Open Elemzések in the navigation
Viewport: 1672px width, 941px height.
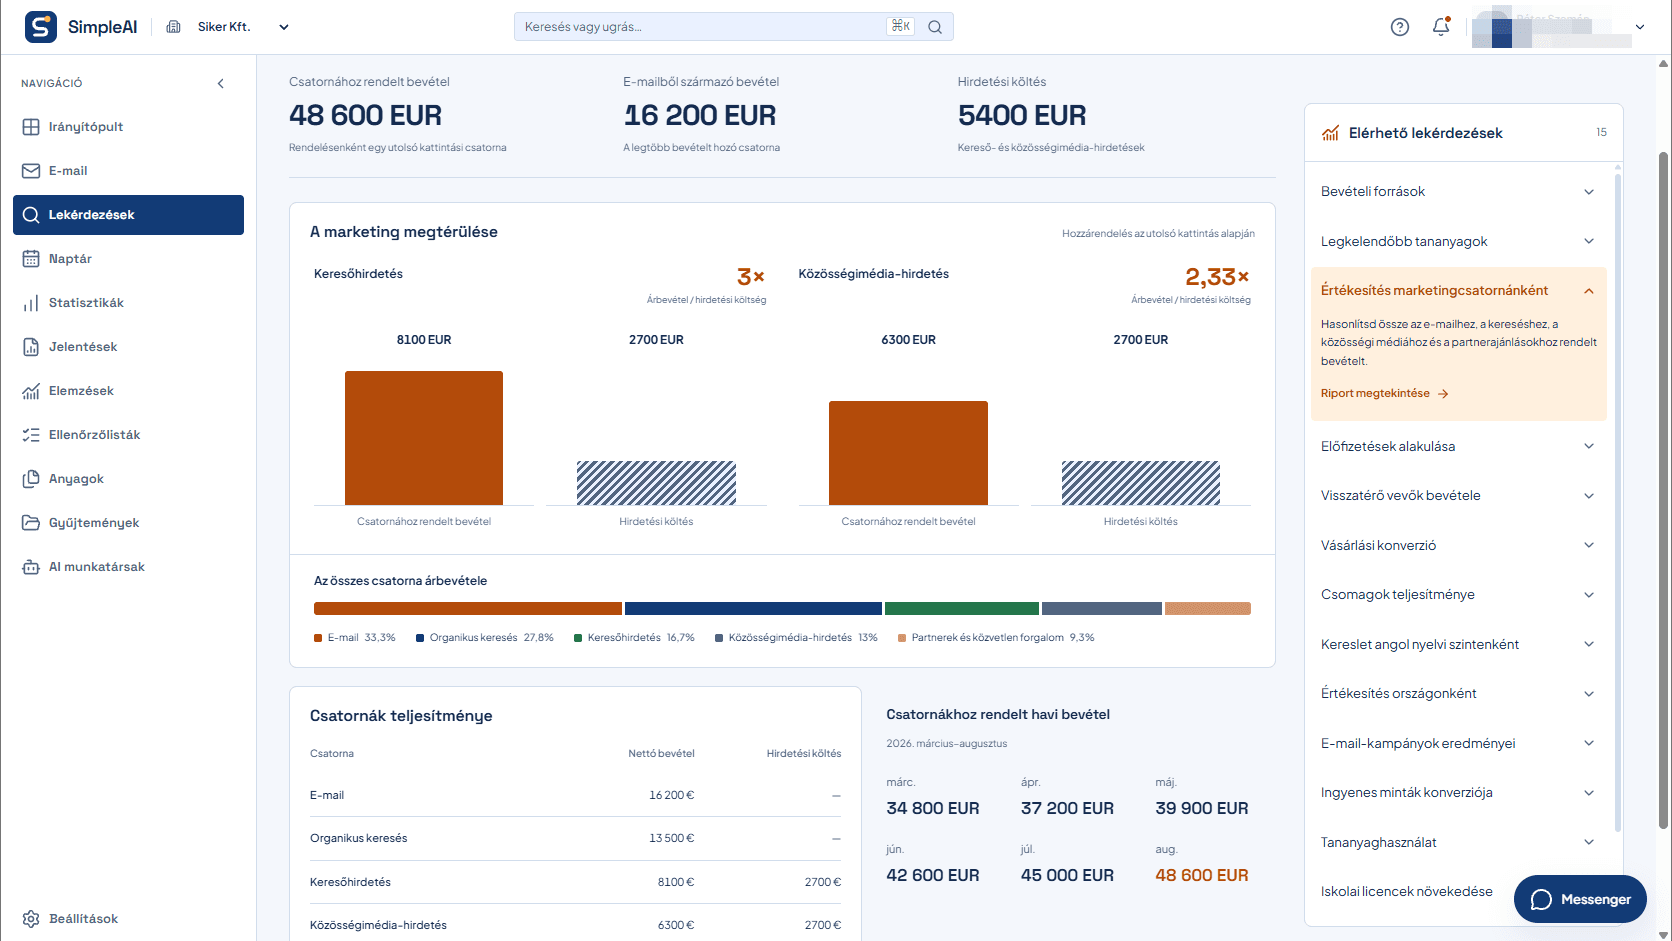(128, 391)
